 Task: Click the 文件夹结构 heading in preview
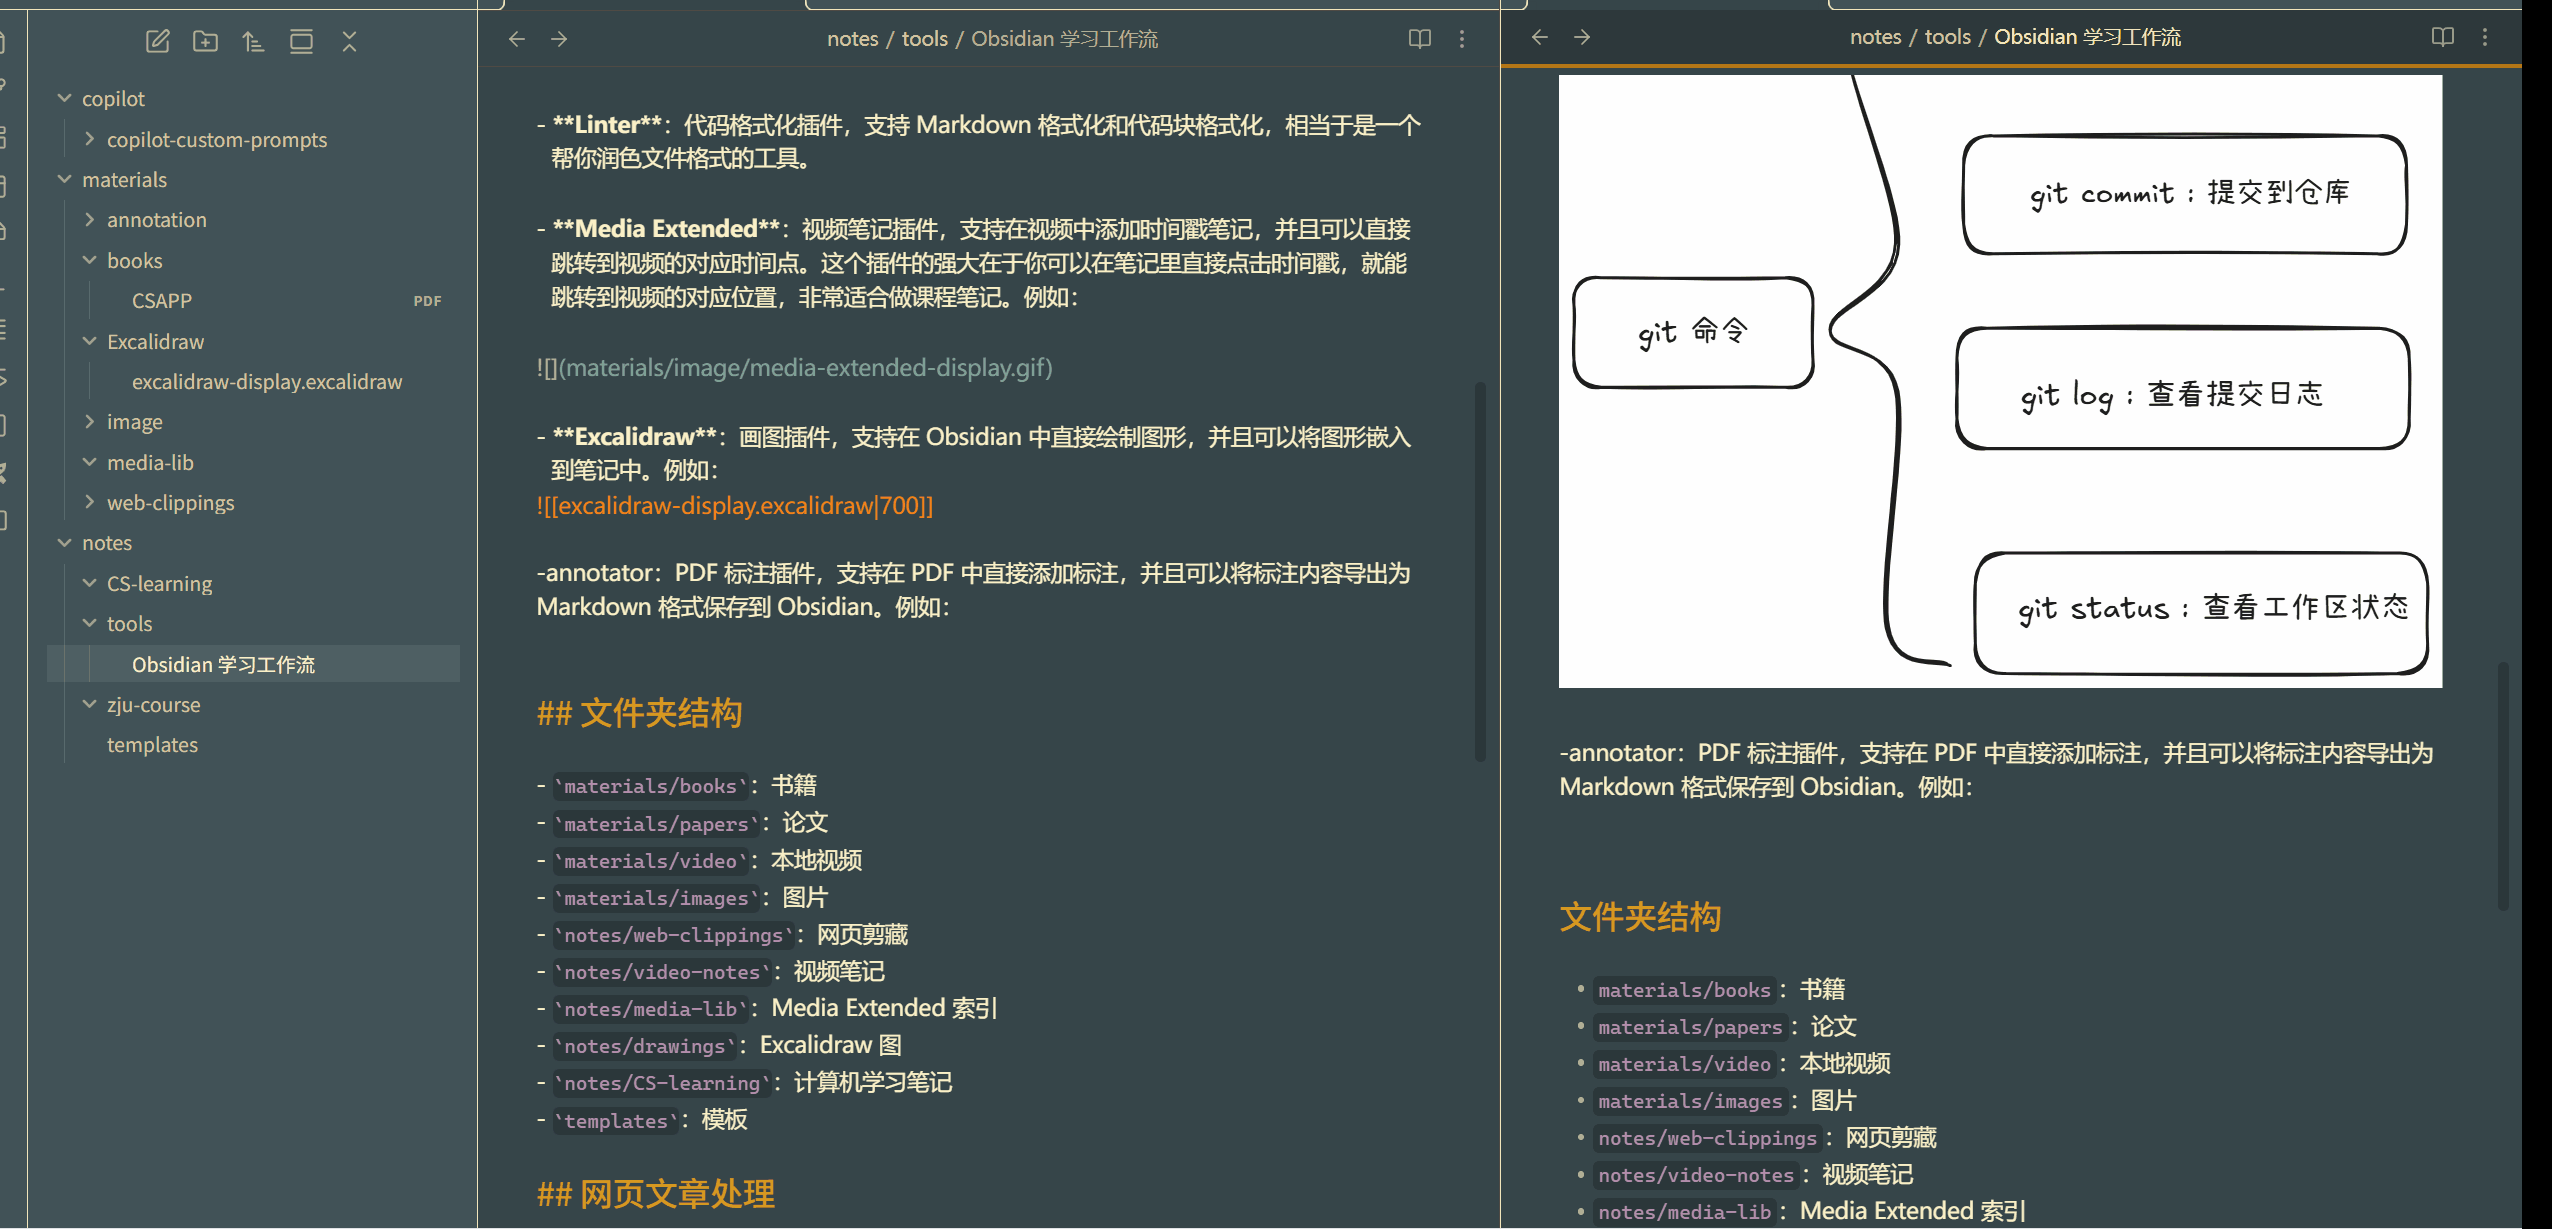click(1640, 917)
